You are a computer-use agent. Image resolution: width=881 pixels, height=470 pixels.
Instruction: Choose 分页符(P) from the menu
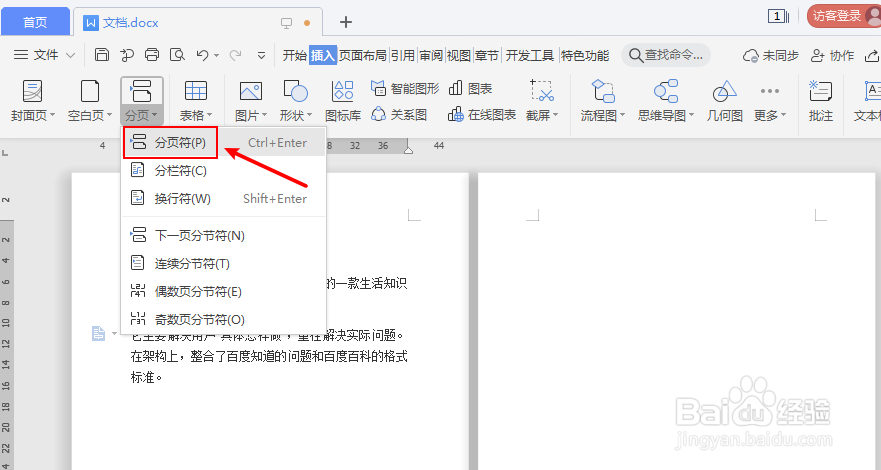pyautogui.click(x=224, y=143)
